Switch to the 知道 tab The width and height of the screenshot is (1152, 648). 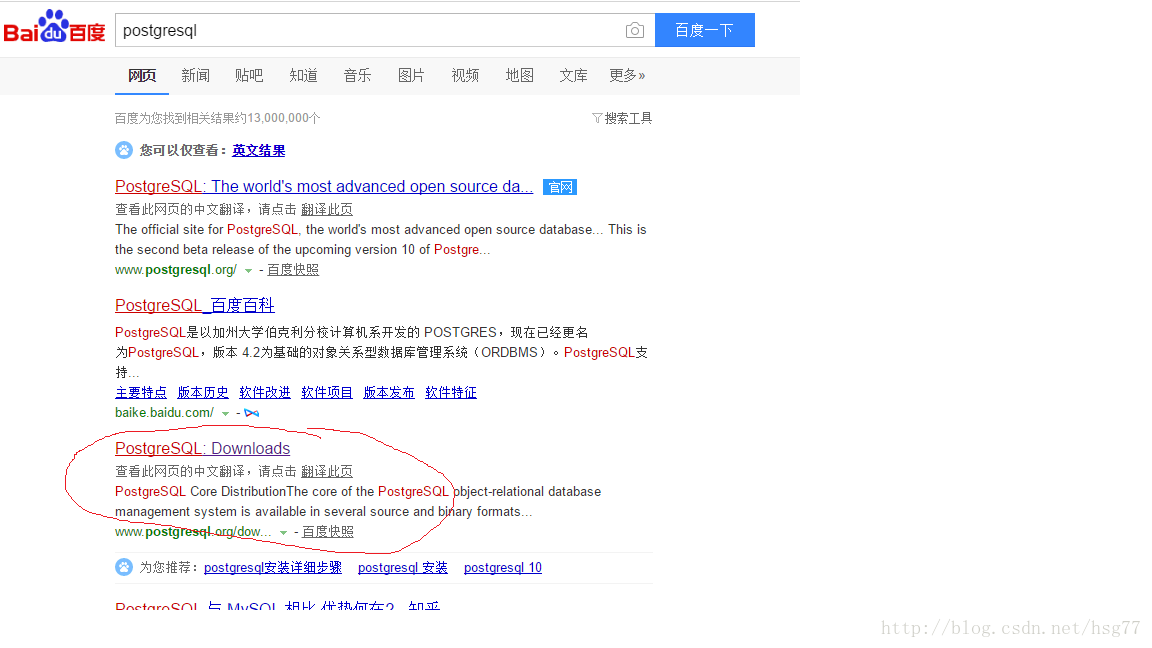coord(303,76)
